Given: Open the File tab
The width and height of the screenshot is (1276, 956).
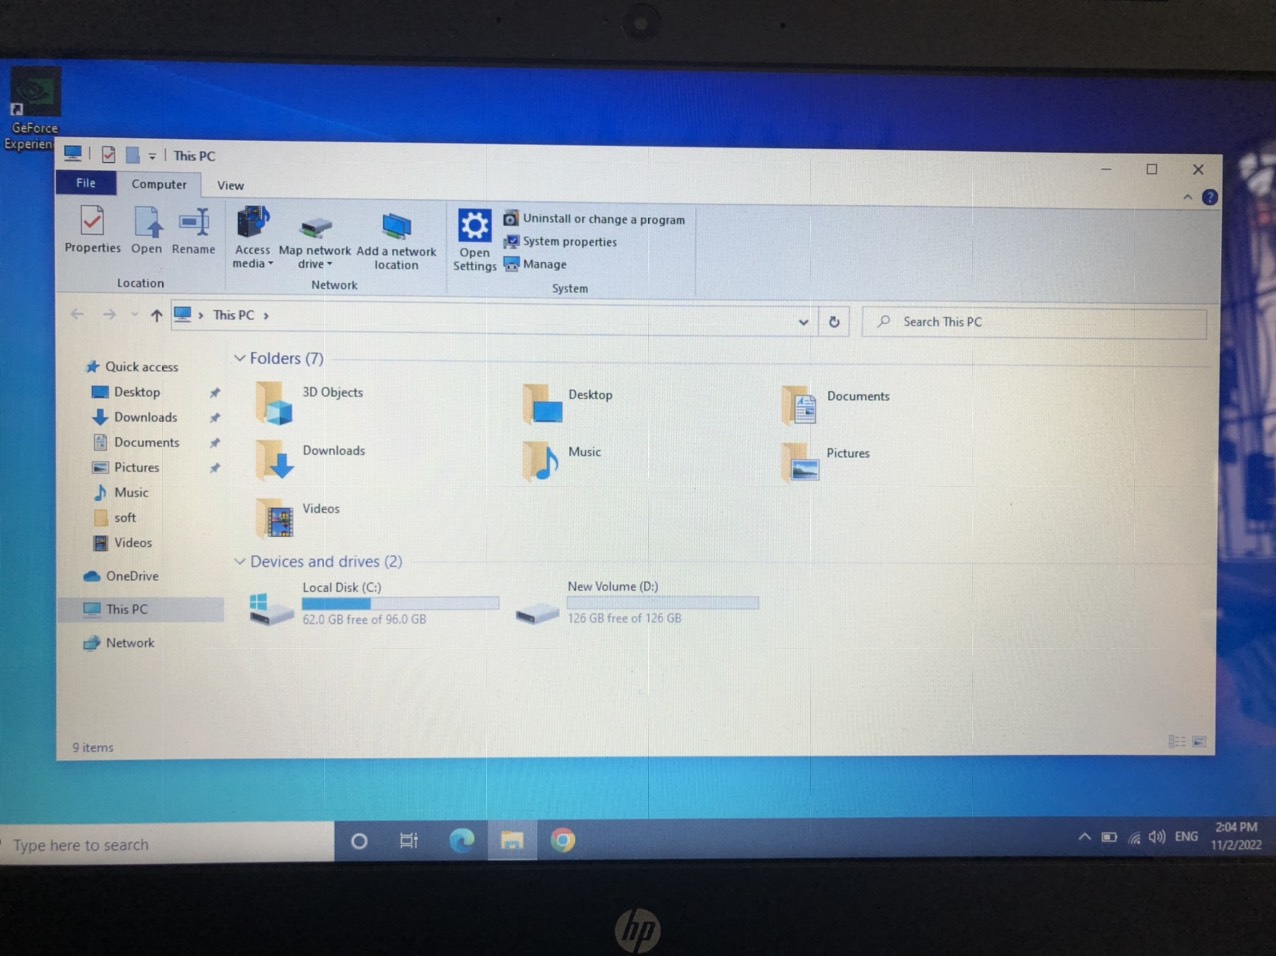Looking at the screenshot, I should point(86,183).
